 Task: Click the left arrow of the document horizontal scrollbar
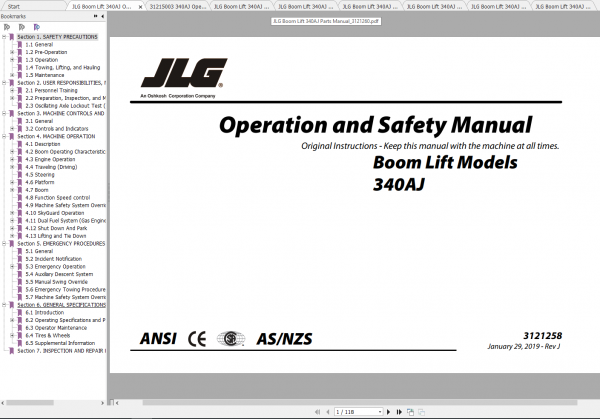(117, 403)
